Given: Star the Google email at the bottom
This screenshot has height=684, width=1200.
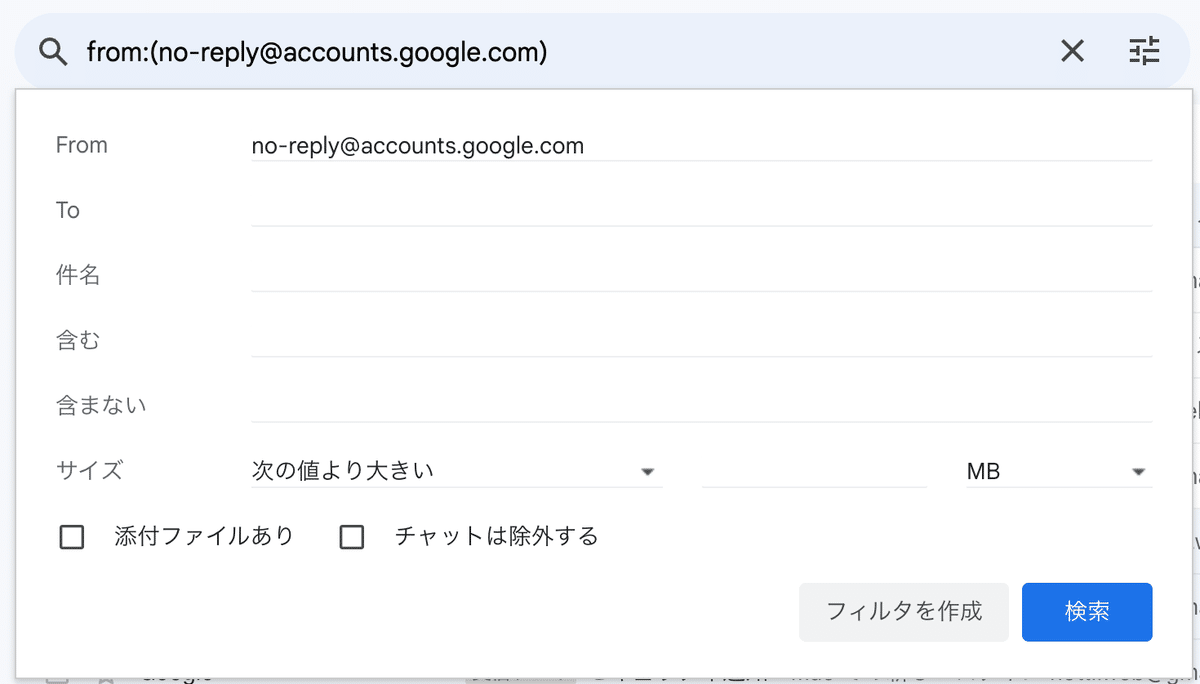Looking at the screenshot, I should (107, 680).
